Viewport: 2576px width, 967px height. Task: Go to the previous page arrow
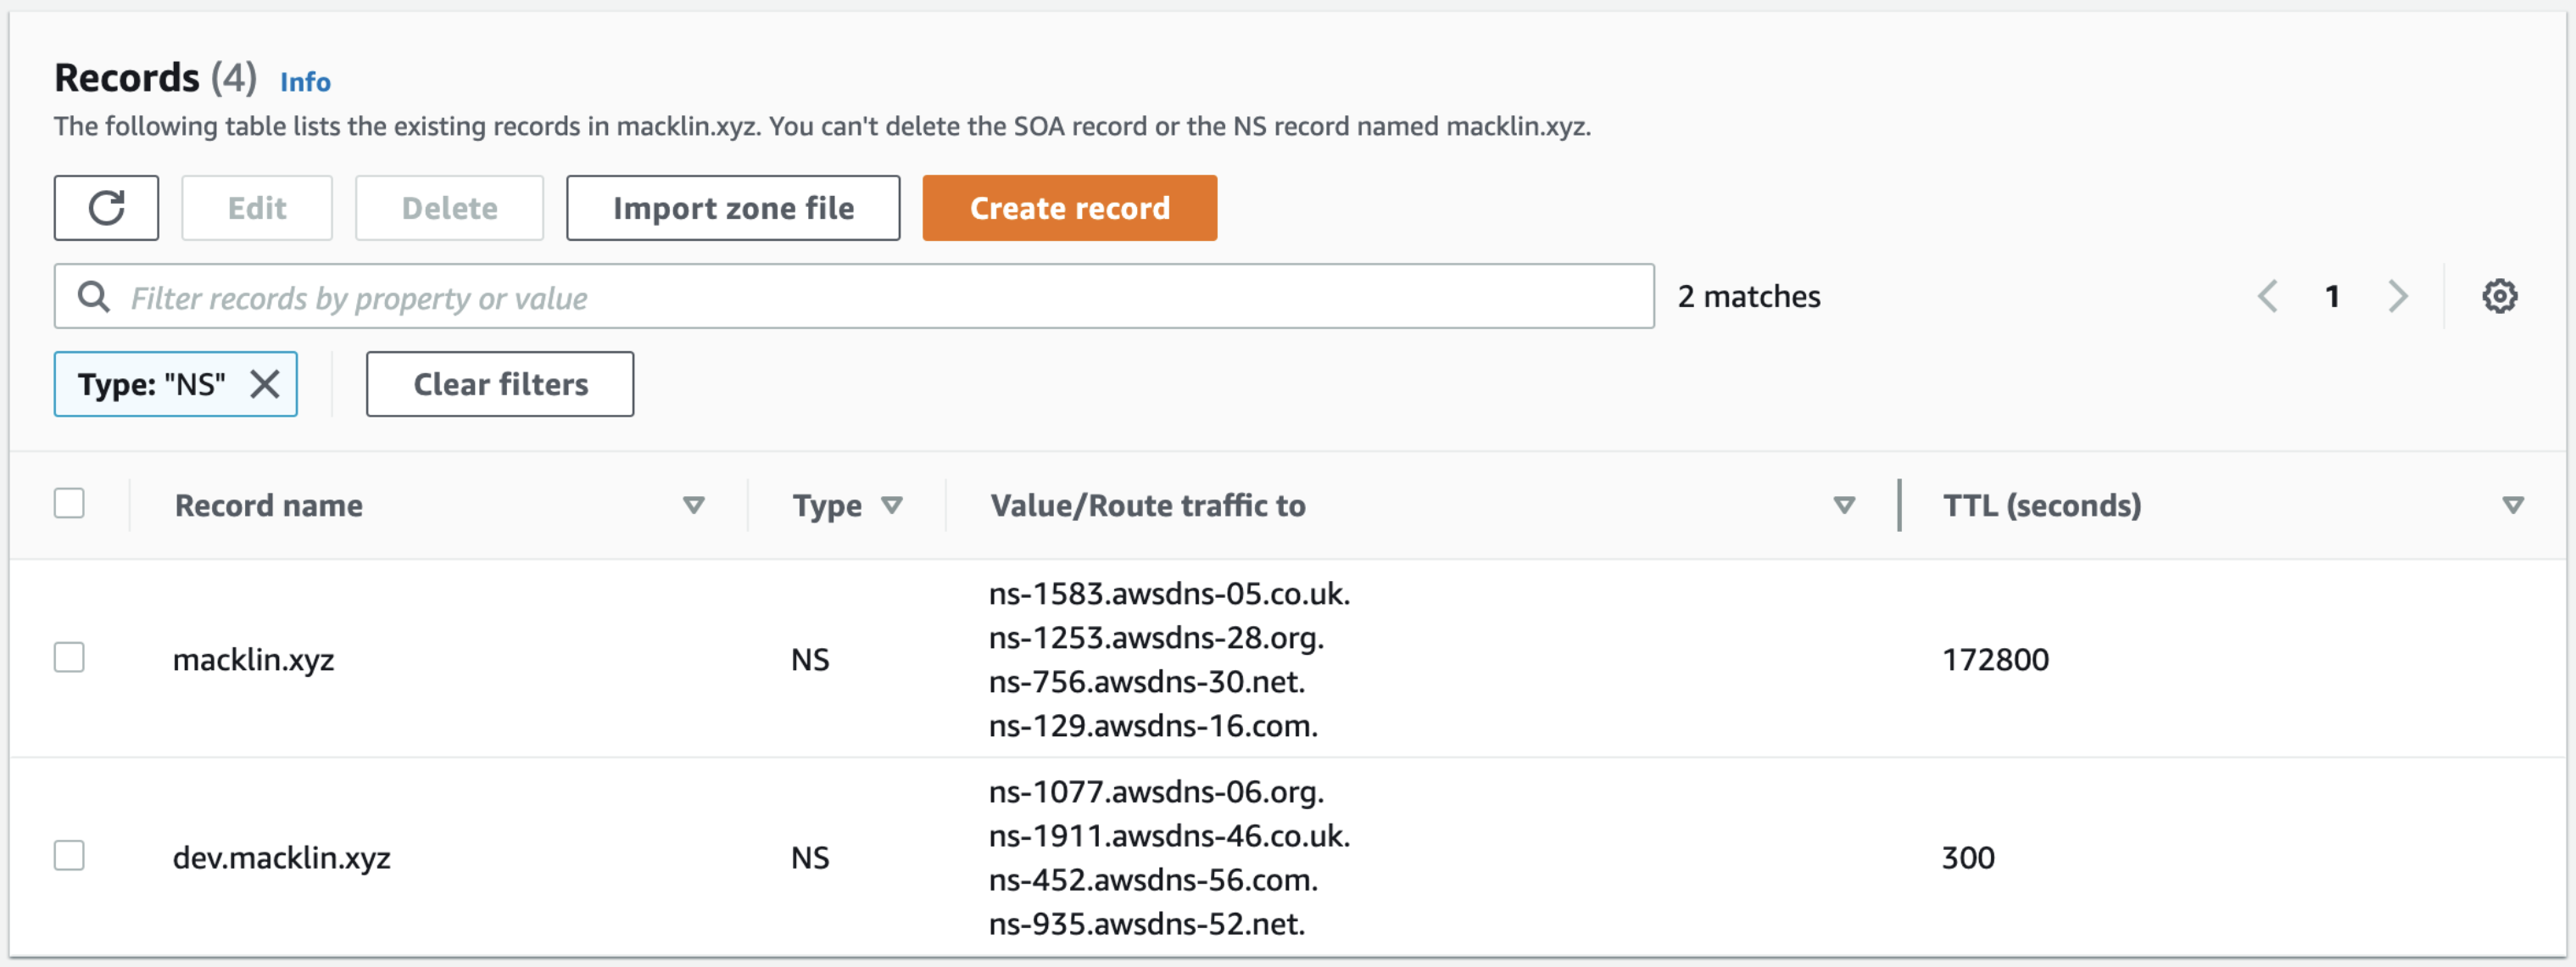tap(2267, 296)
